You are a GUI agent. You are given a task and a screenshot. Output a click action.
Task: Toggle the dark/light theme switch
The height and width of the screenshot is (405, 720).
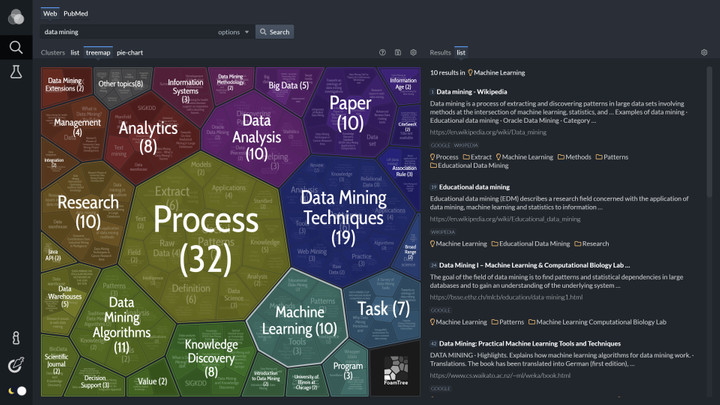pos(17,391)
